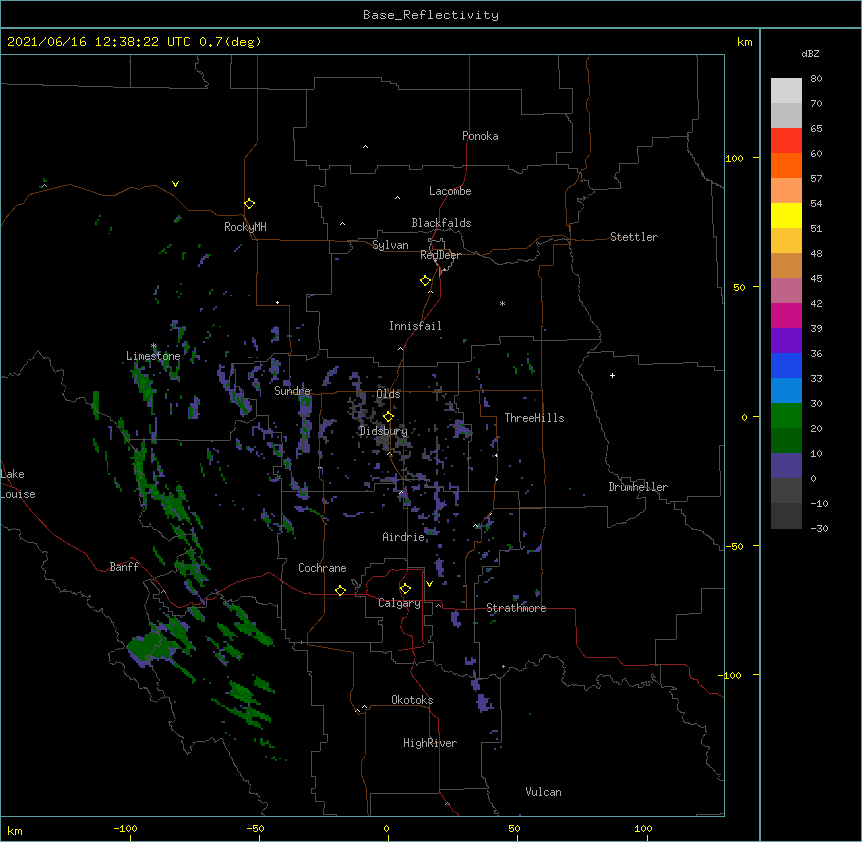This screenshot has width=862, height=842.
Task: Select the dark orange 57-60 dBZ swatch
Action: (786, 165)
